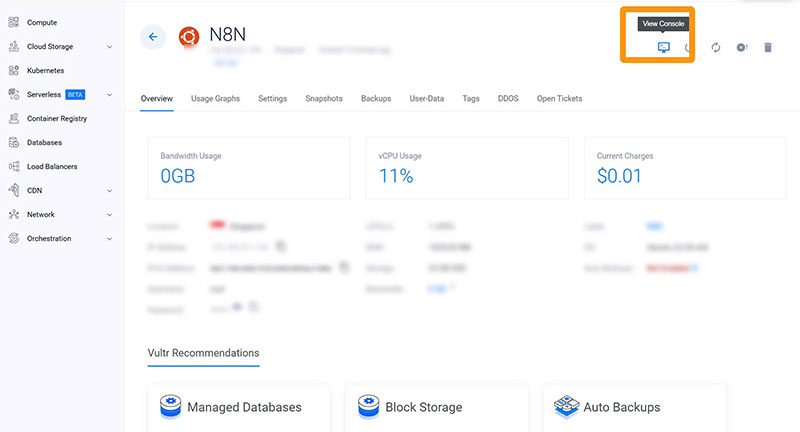Image resolution: width=800 pixels, height=432 pixels.
Task: Open the View Console icon
Action: tap(663, 48)
